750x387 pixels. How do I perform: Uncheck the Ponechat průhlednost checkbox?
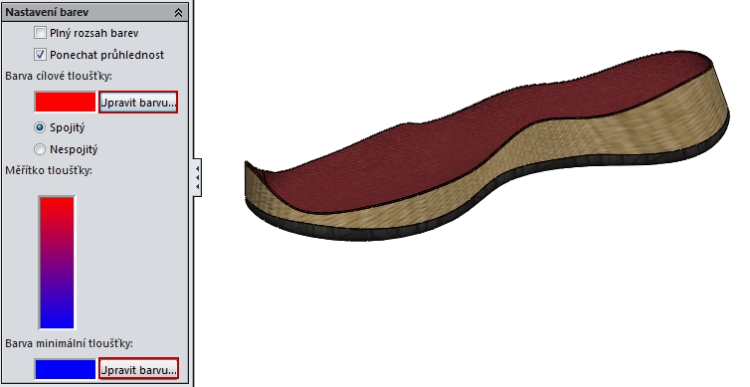point(41,55)
